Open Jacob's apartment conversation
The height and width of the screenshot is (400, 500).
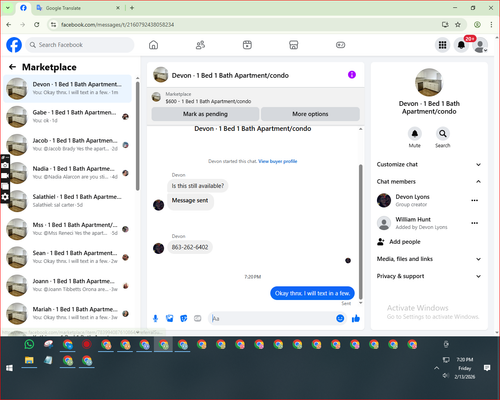(68, 144)
